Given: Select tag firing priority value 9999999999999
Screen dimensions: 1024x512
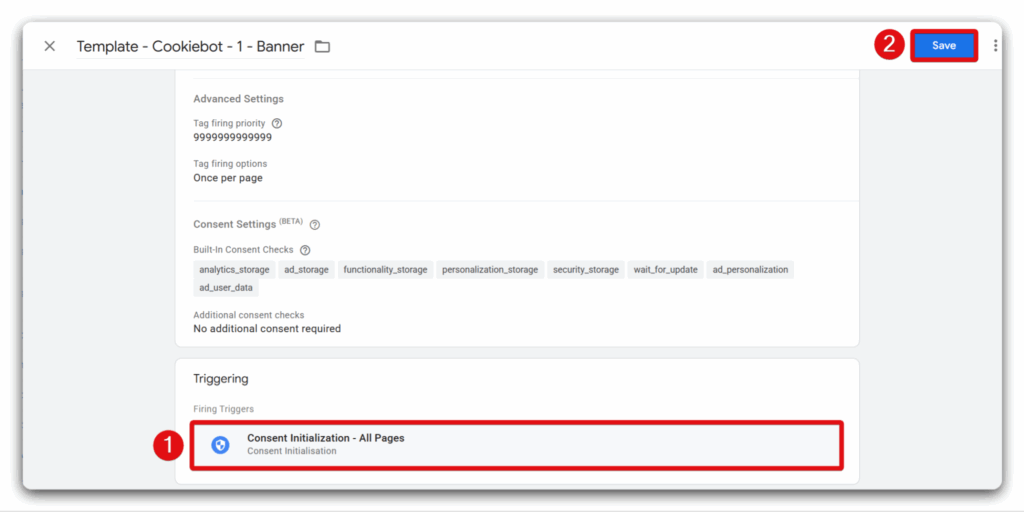Looking at the screenshot, I should pyautogui.click(x=232, y=138).
